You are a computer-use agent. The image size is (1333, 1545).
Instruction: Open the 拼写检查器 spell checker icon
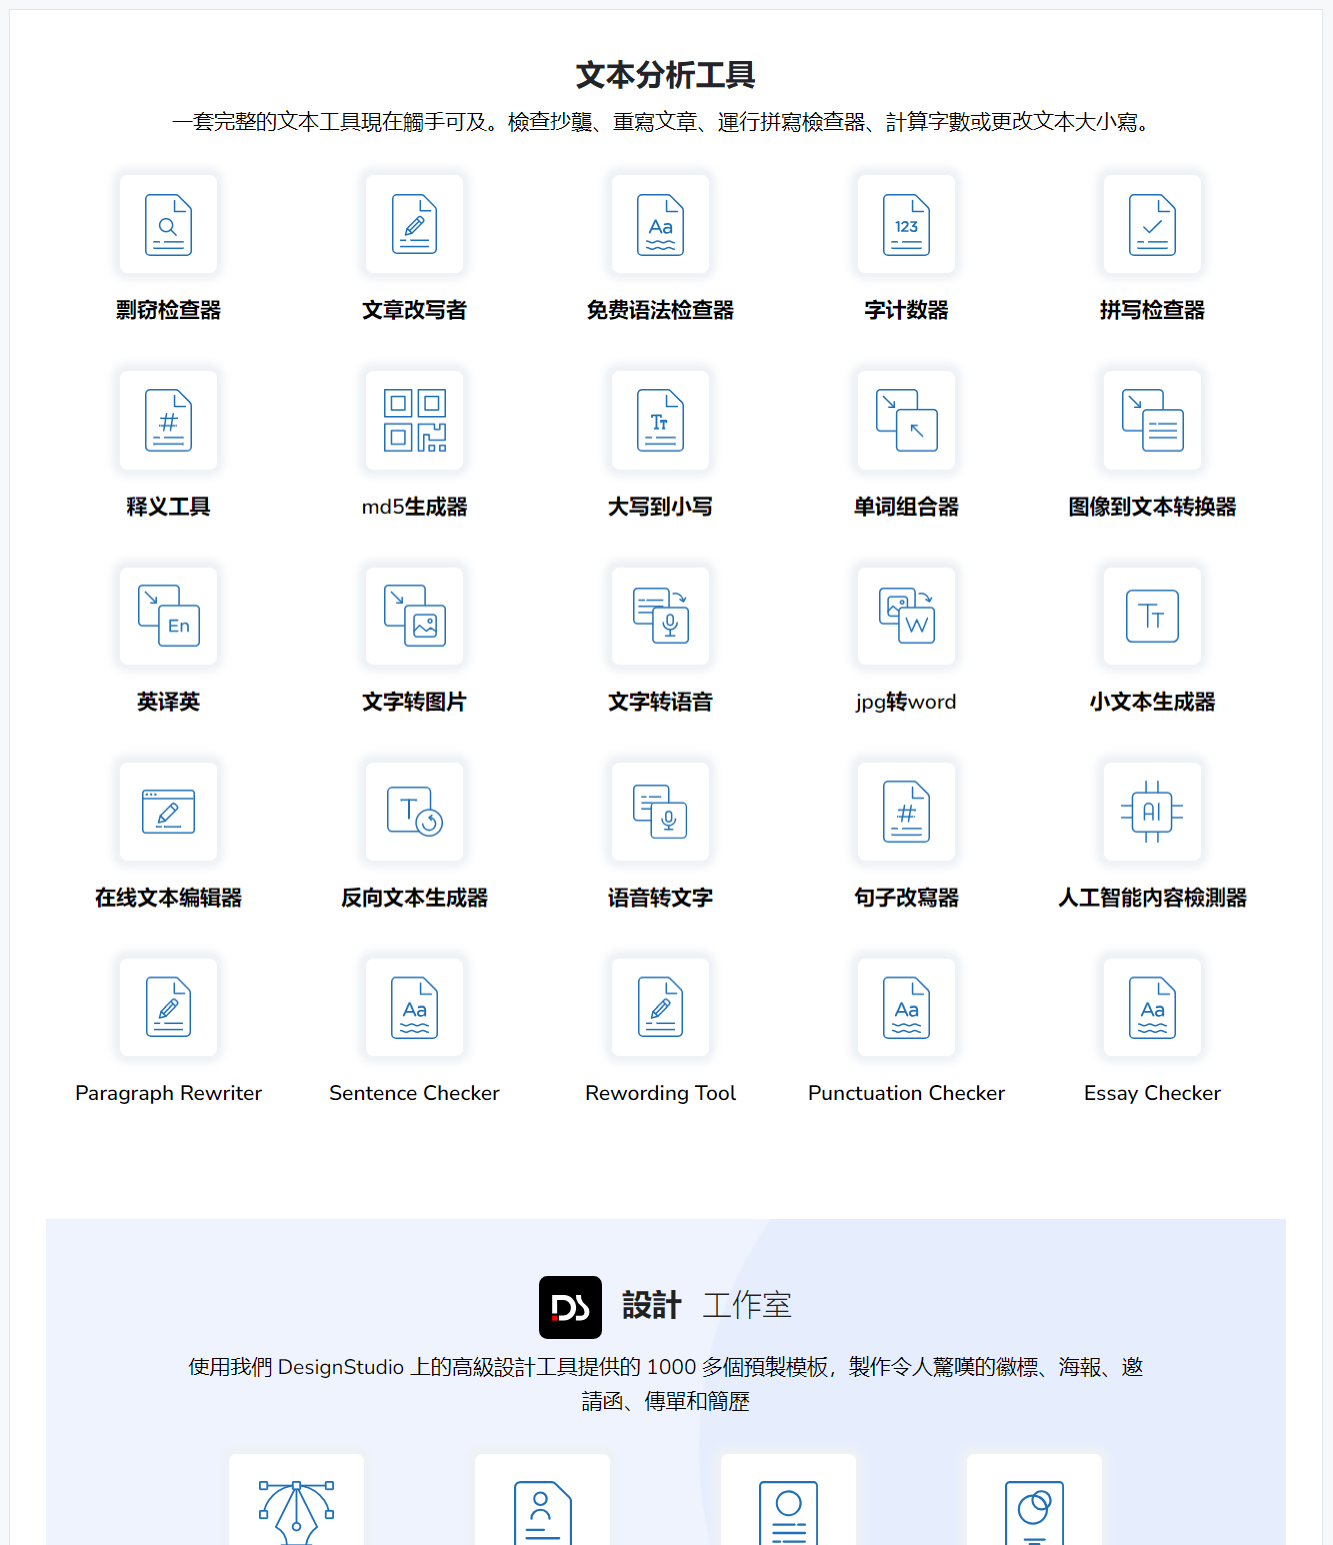coord(1152,225)
